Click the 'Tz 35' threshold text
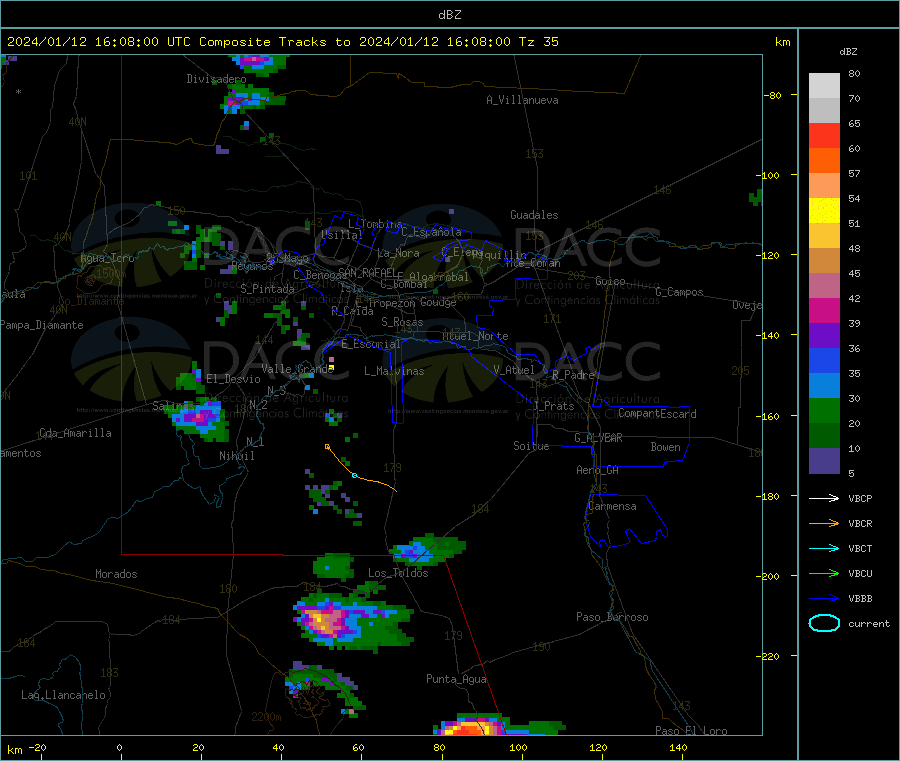This screenshot has height=761, width=900. coord(538,42)
